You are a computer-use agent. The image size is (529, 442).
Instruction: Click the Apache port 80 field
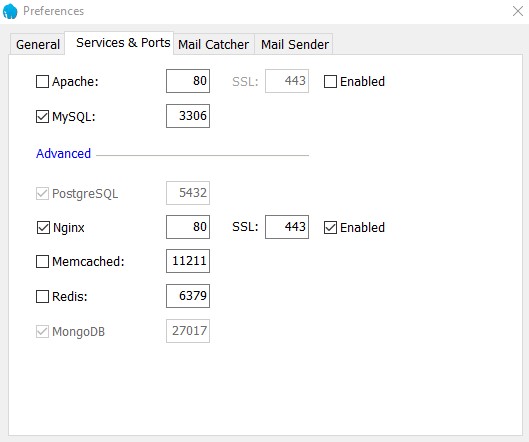(x=188, y=81)
